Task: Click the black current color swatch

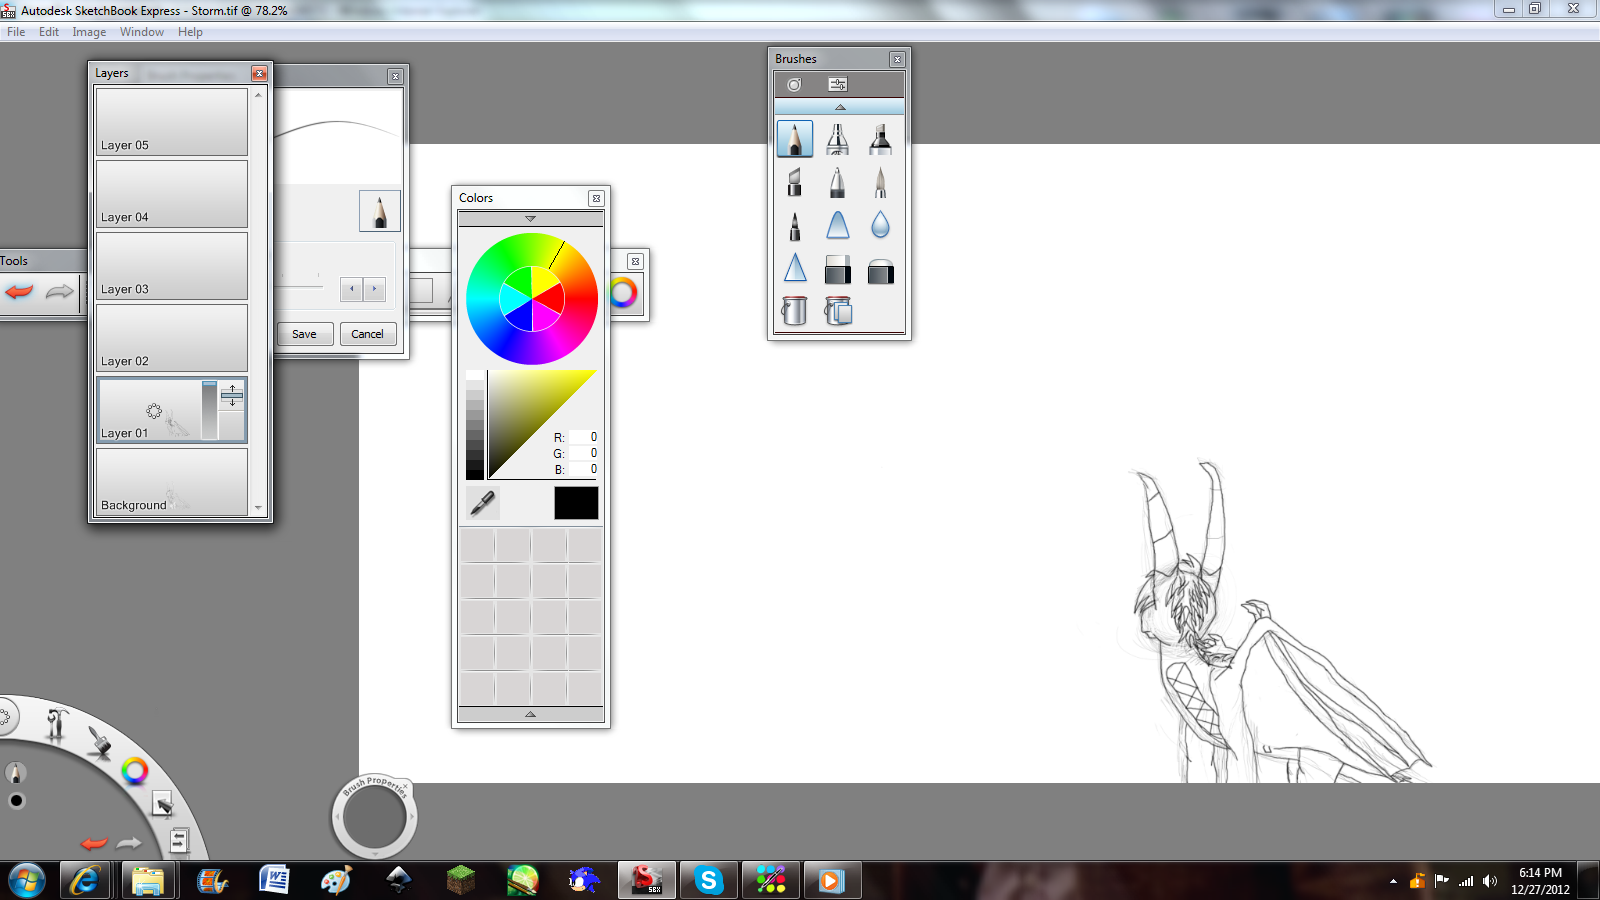Action: pos(576,503)
